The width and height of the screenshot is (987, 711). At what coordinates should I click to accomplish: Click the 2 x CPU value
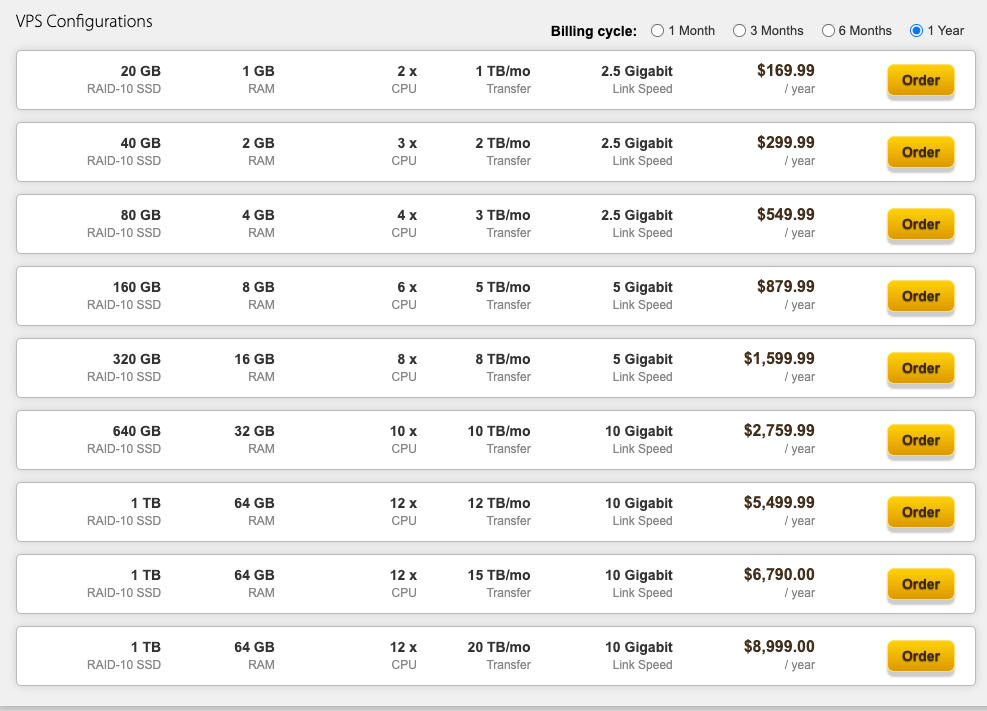(407, 71)
